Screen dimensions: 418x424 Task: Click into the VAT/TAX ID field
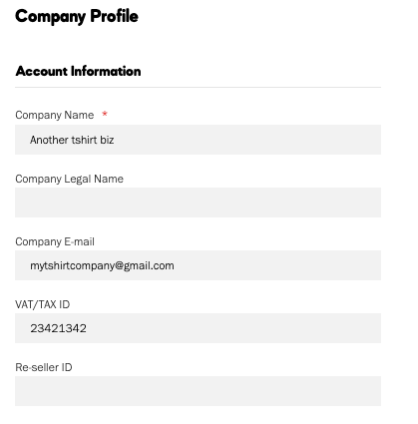(198, 328)
